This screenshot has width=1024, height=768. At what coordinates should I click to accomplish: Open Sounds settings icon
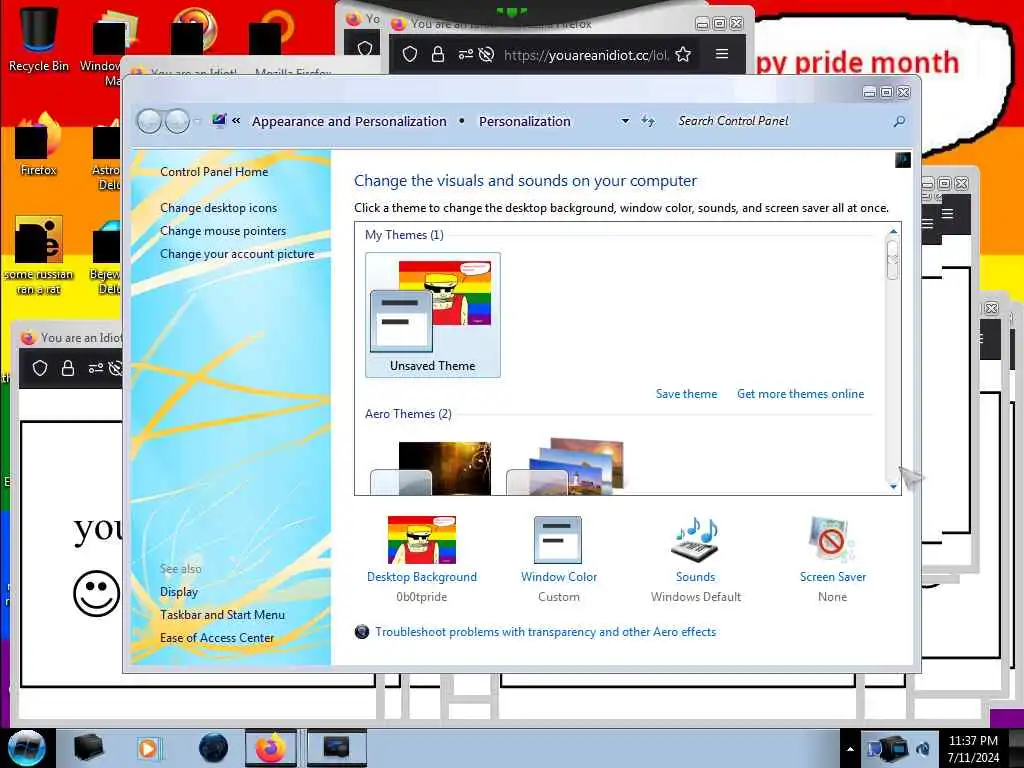pos(696,540)
